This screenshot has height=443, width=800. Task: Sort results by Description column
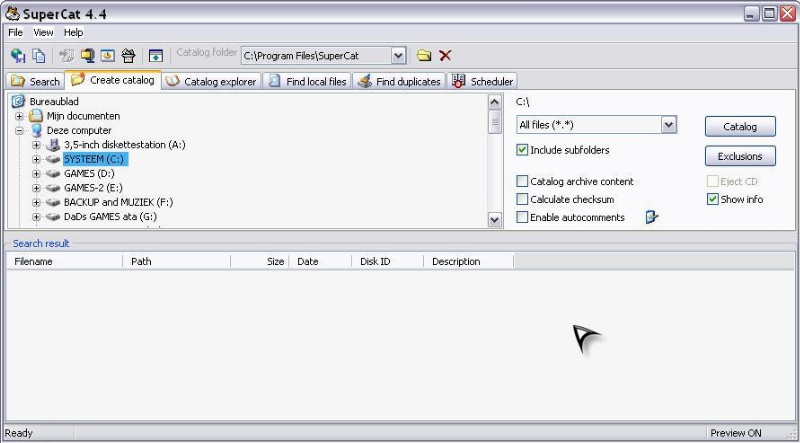(469, 261)
